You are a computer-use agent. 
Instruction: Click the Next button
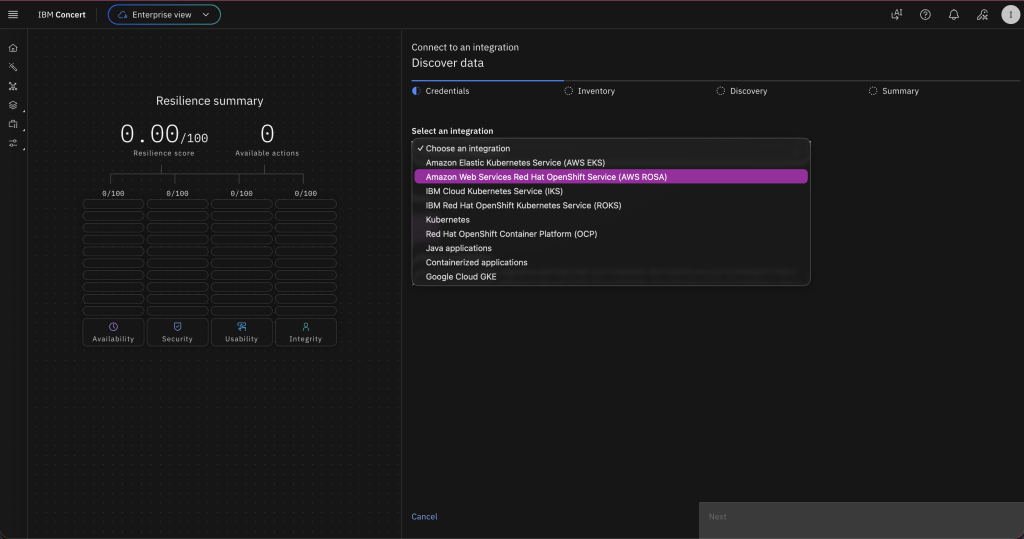(861, 521)
